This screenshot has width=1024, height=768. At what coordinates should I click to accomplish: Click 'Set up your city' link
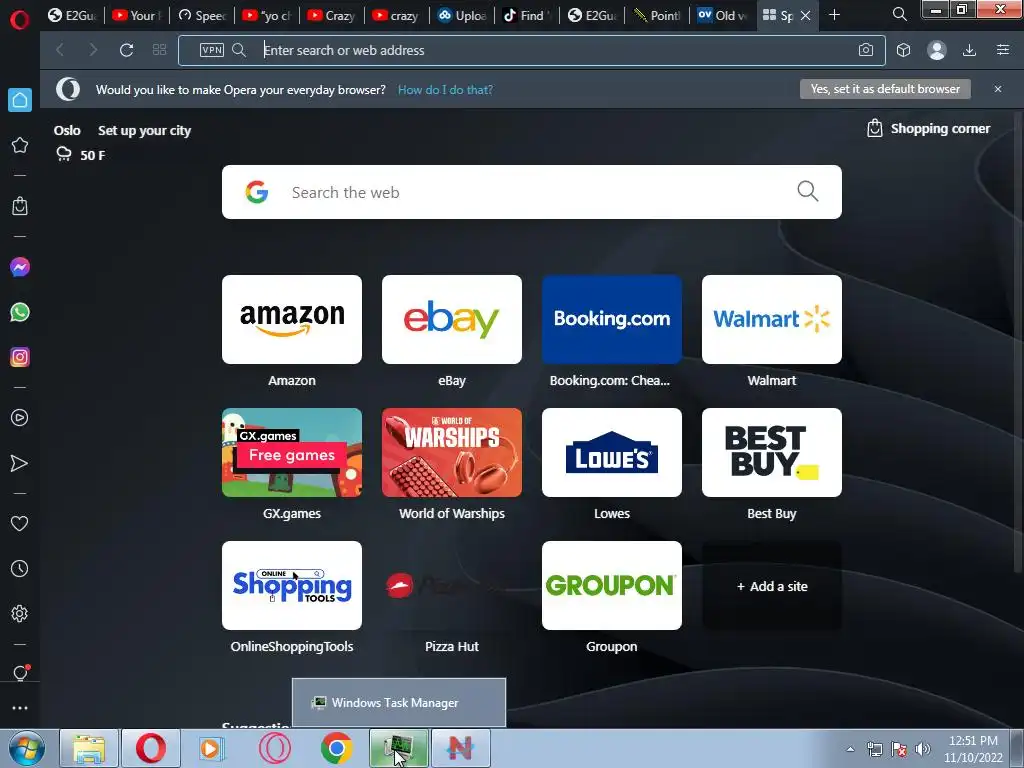pos(144,131)
